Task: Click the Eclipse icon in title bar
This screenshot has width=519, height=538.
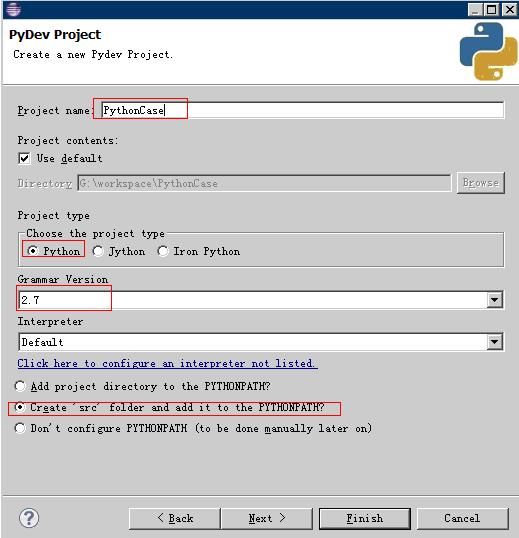Action: pos(13,9)
